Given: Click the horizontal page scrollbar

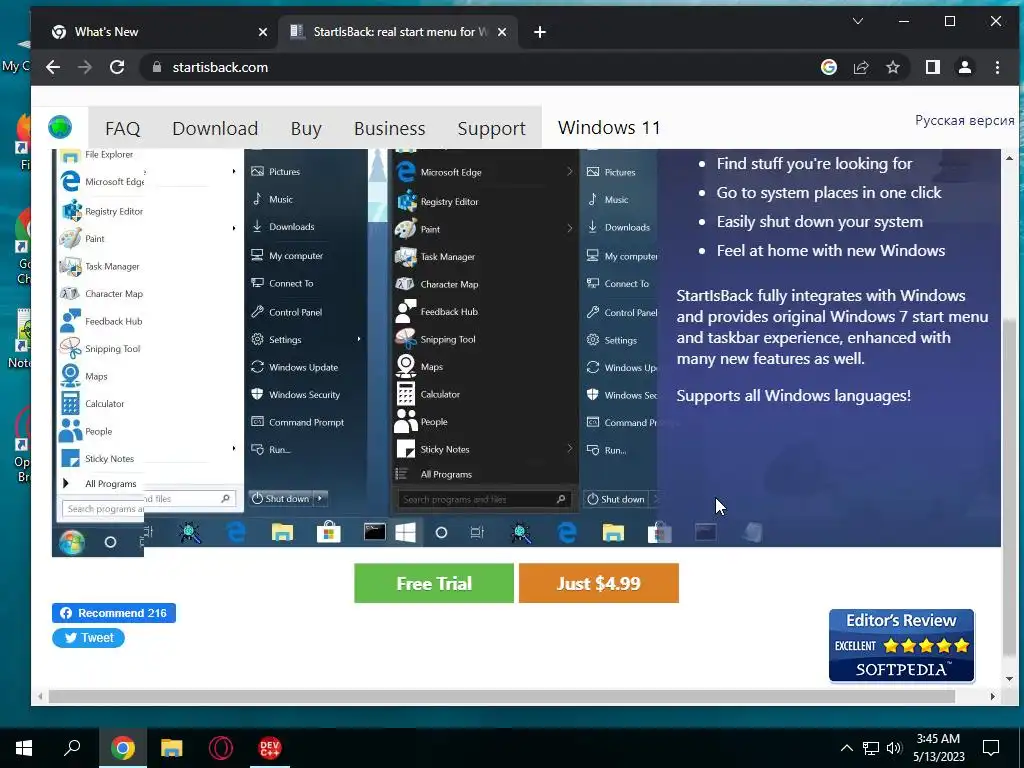Looking at the screenshot, I should [x=502, y=697].
